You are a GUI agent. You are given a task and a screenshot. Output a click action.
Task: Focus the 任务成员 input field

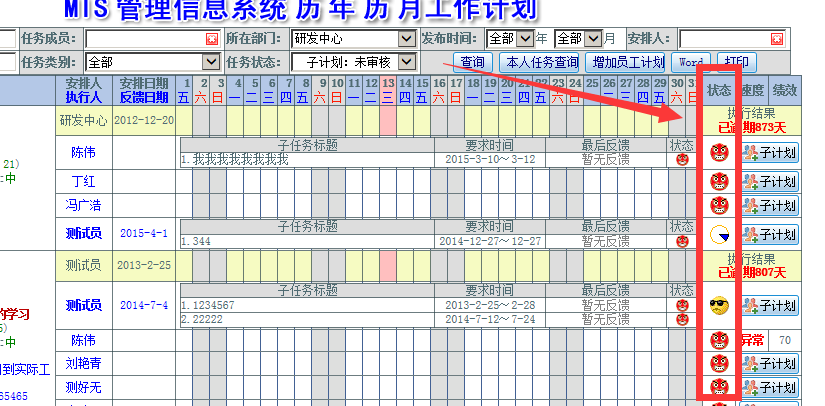[153, 39]
